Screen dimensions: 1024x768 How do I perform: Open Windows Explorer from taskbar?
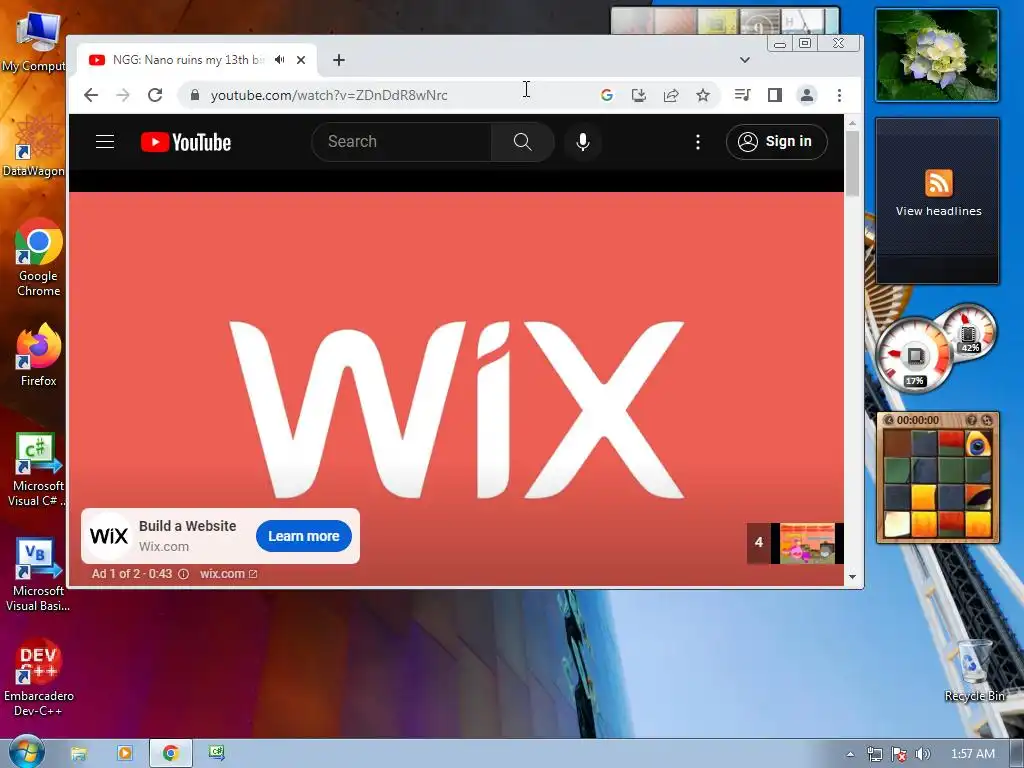click(x=78, y=754)
